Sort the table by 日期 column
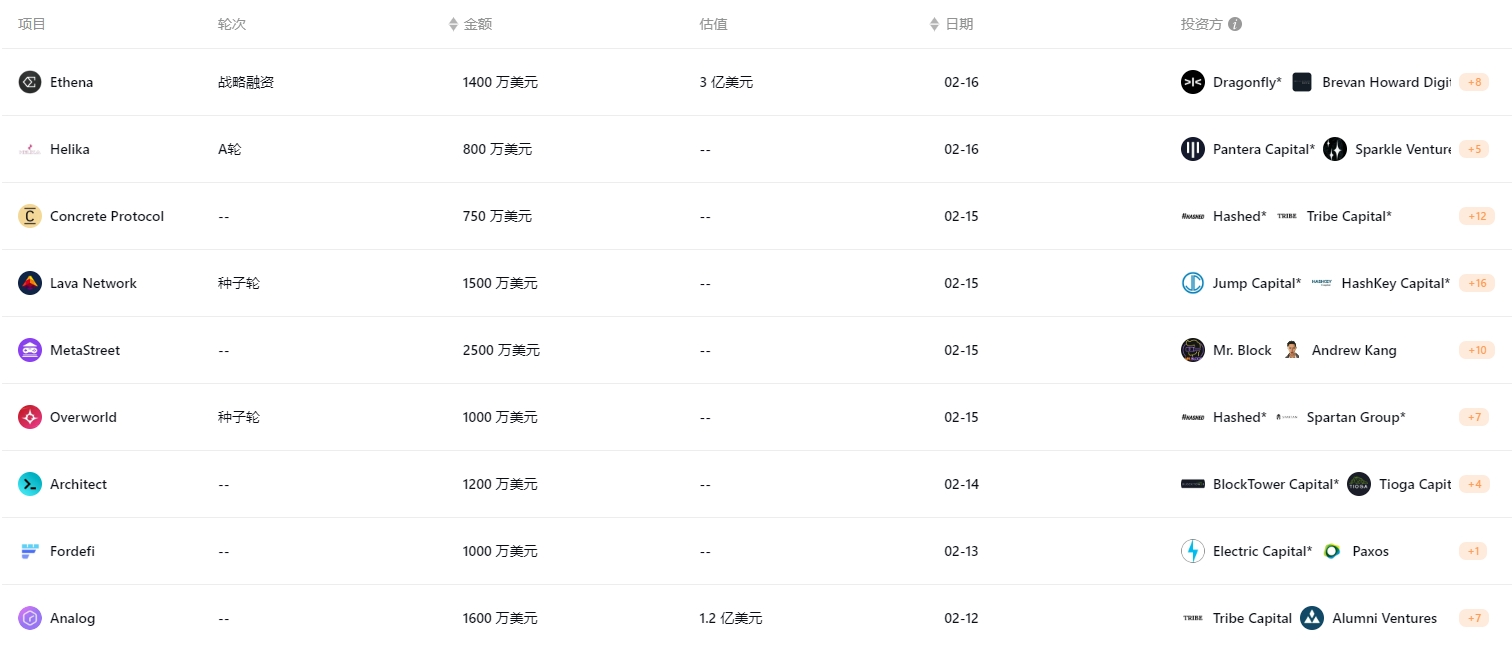Image resolution: width=1512 pixels, height=648 pixels. [x=951, y=24]
